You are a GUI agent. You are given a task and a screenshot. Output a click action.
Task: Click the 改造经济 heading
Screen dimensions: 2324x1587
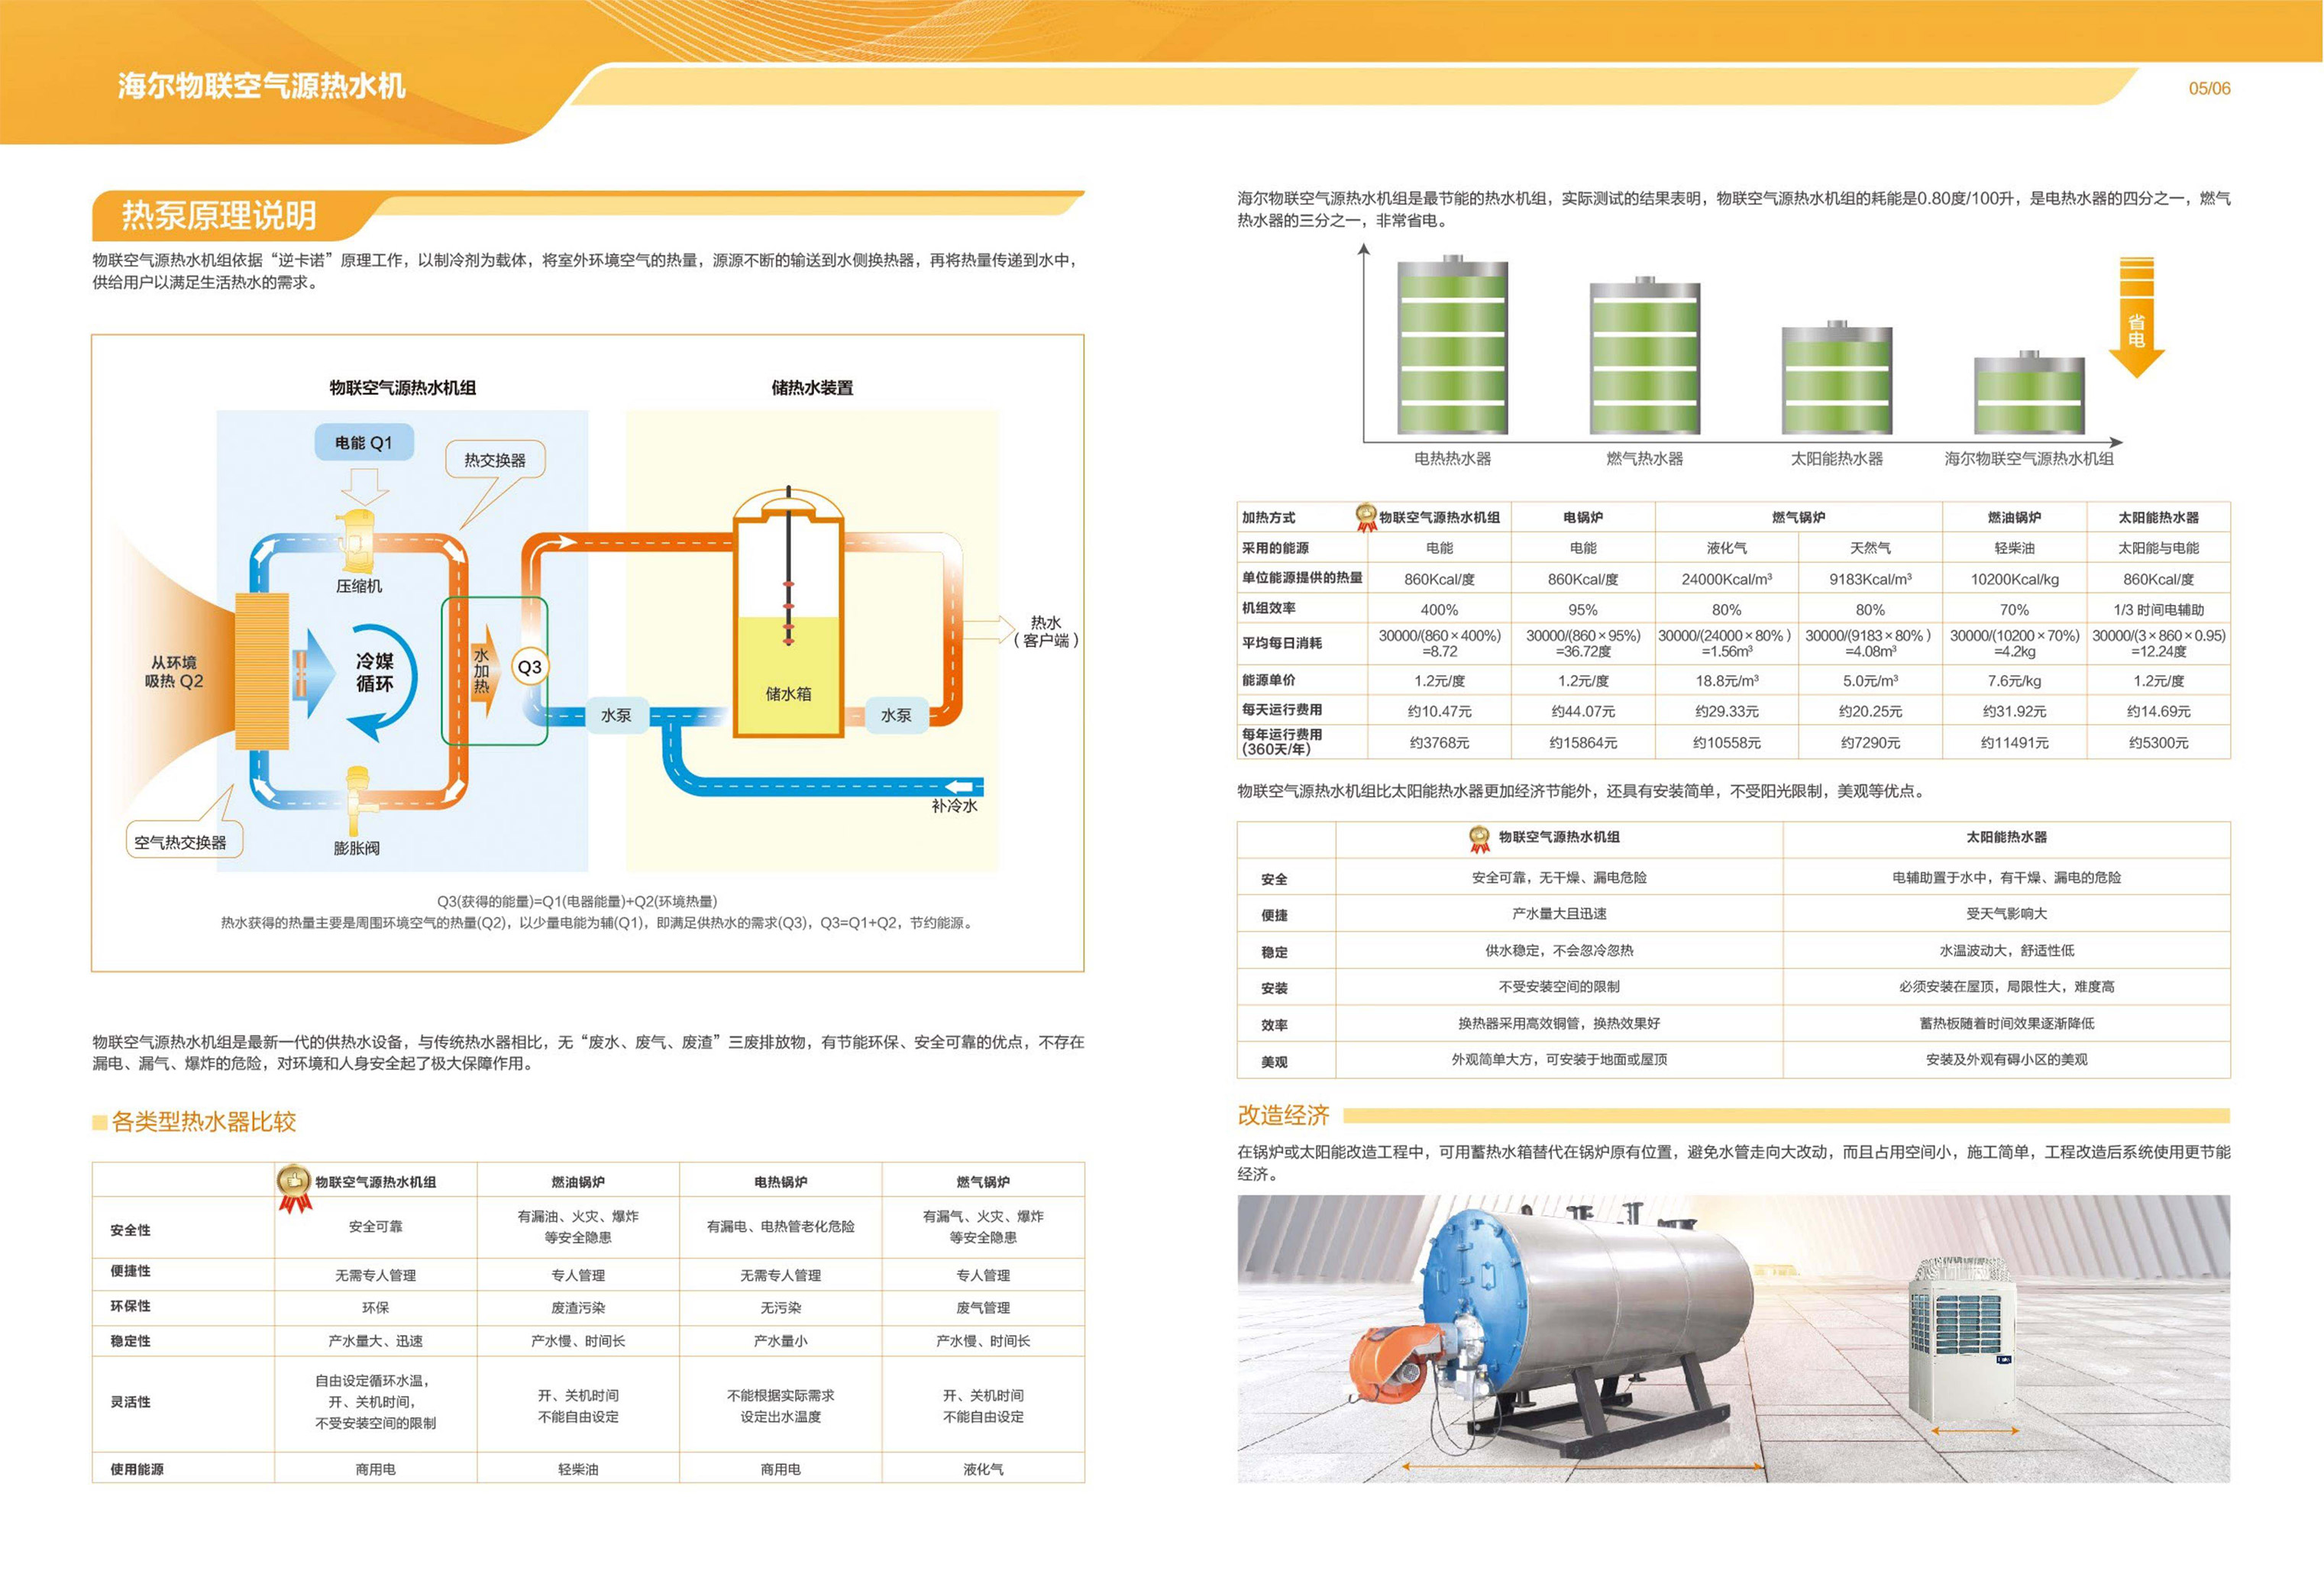click(x=1283, y=1115)
